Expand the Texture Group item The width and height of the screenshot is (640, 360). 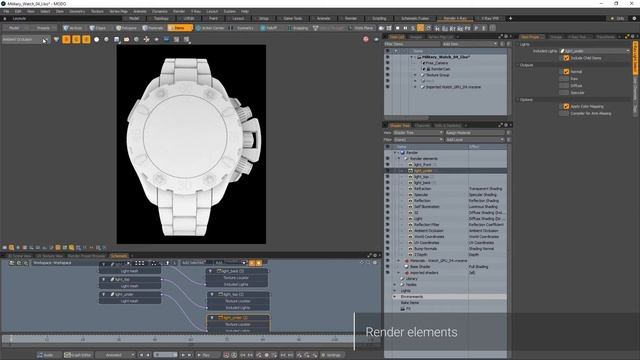click(416, 75)
